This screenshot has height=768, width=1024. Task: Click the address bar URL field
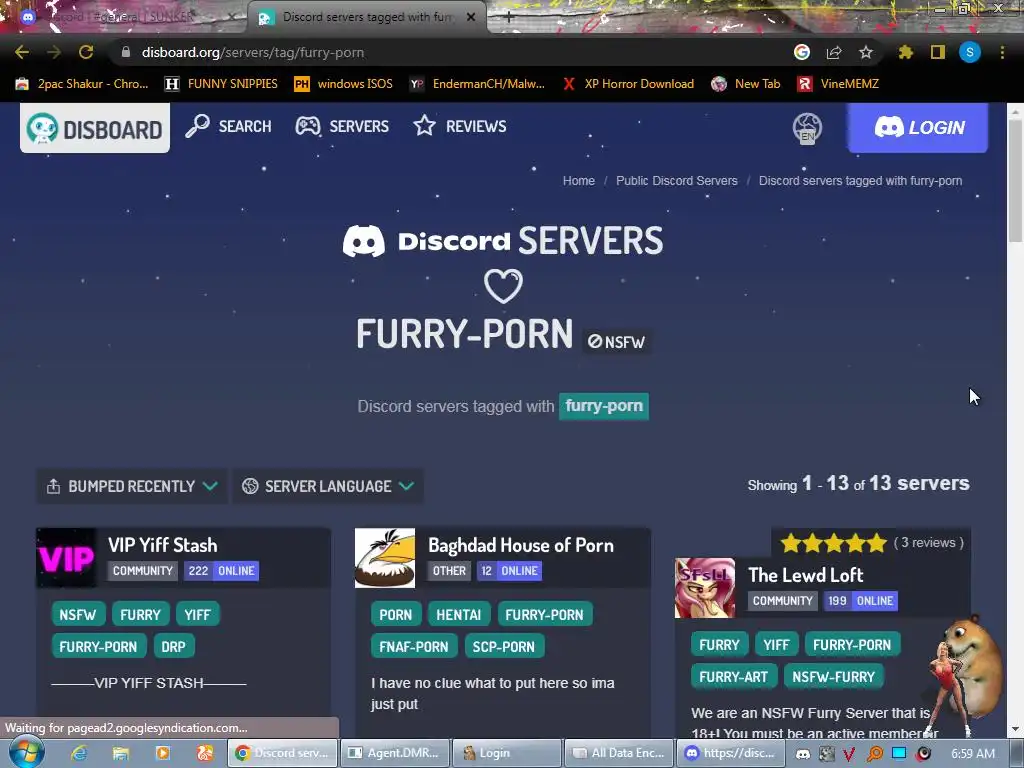[451, 52]
